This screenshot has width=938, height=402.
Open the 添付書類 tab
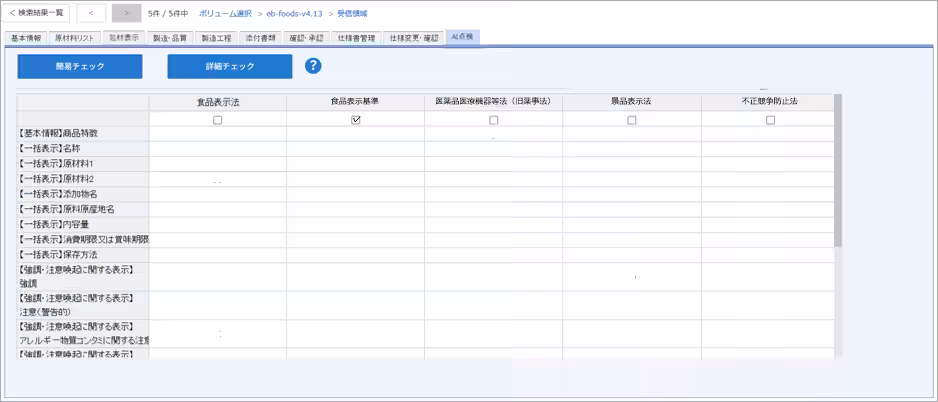261,38
